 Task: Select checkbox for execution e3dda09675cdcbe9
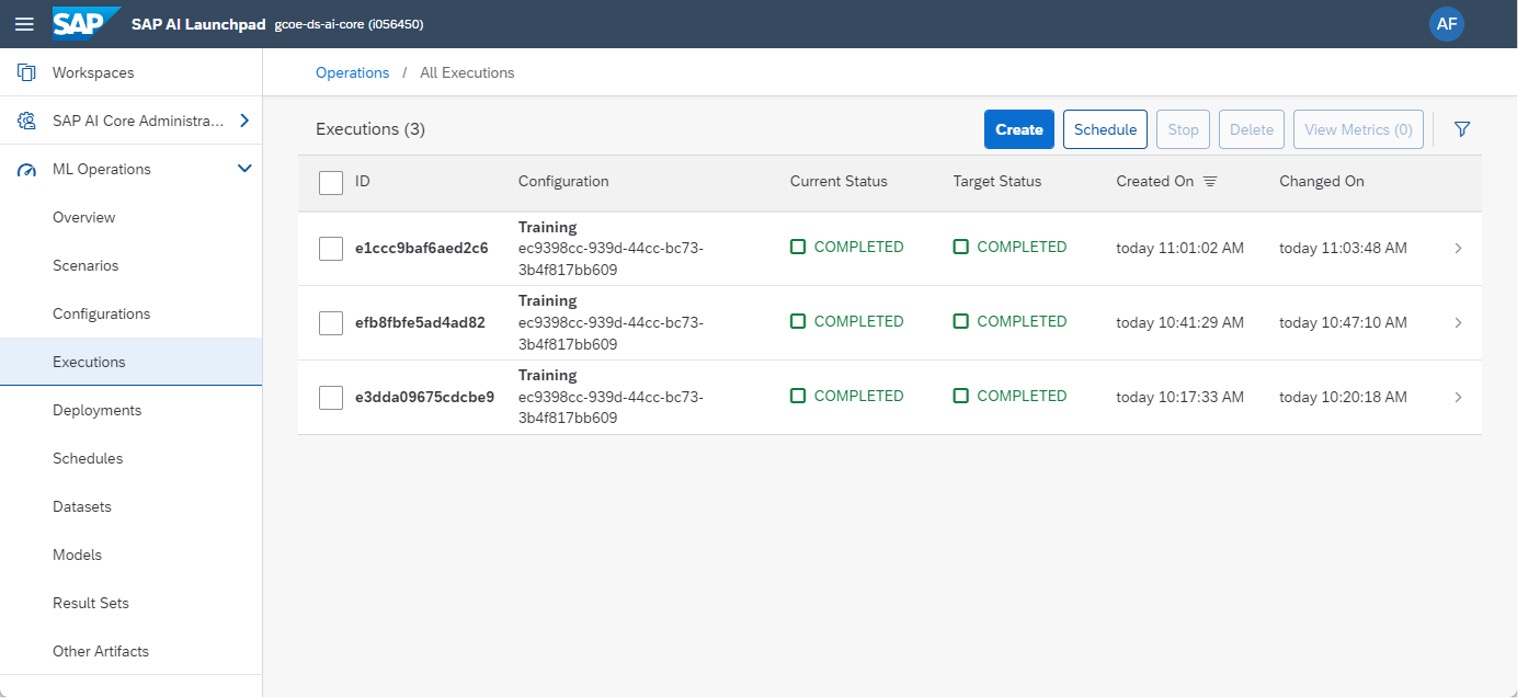(x=331, y=397)
